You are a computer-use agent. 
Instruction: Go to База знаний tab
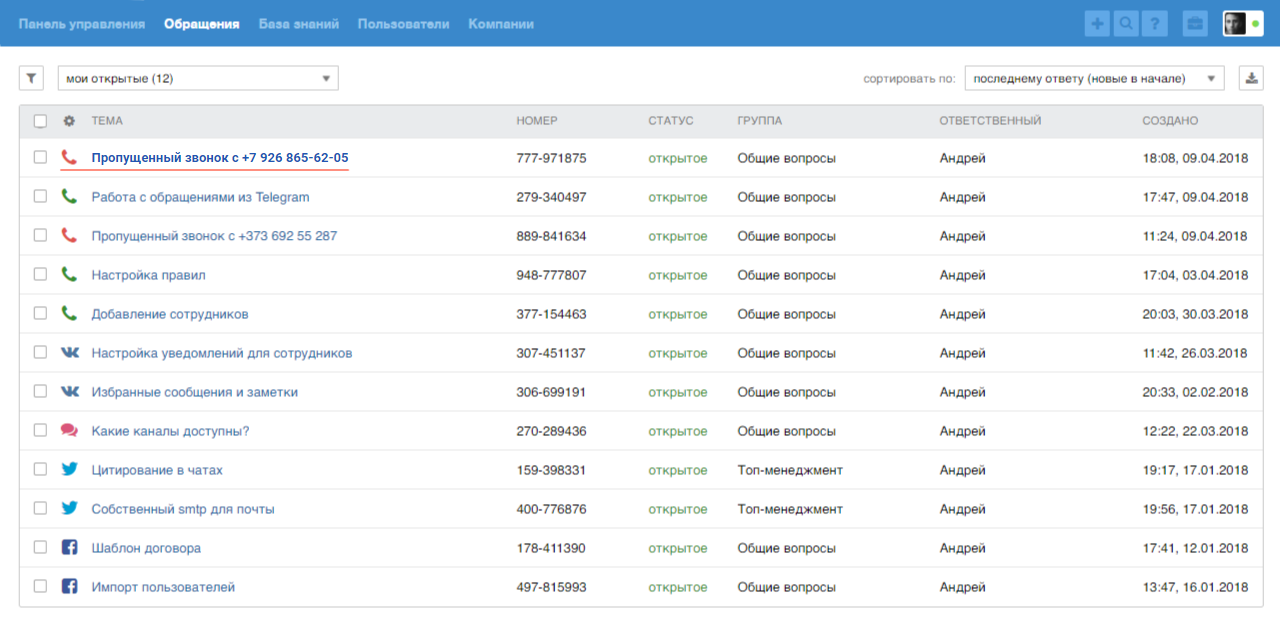298,24
